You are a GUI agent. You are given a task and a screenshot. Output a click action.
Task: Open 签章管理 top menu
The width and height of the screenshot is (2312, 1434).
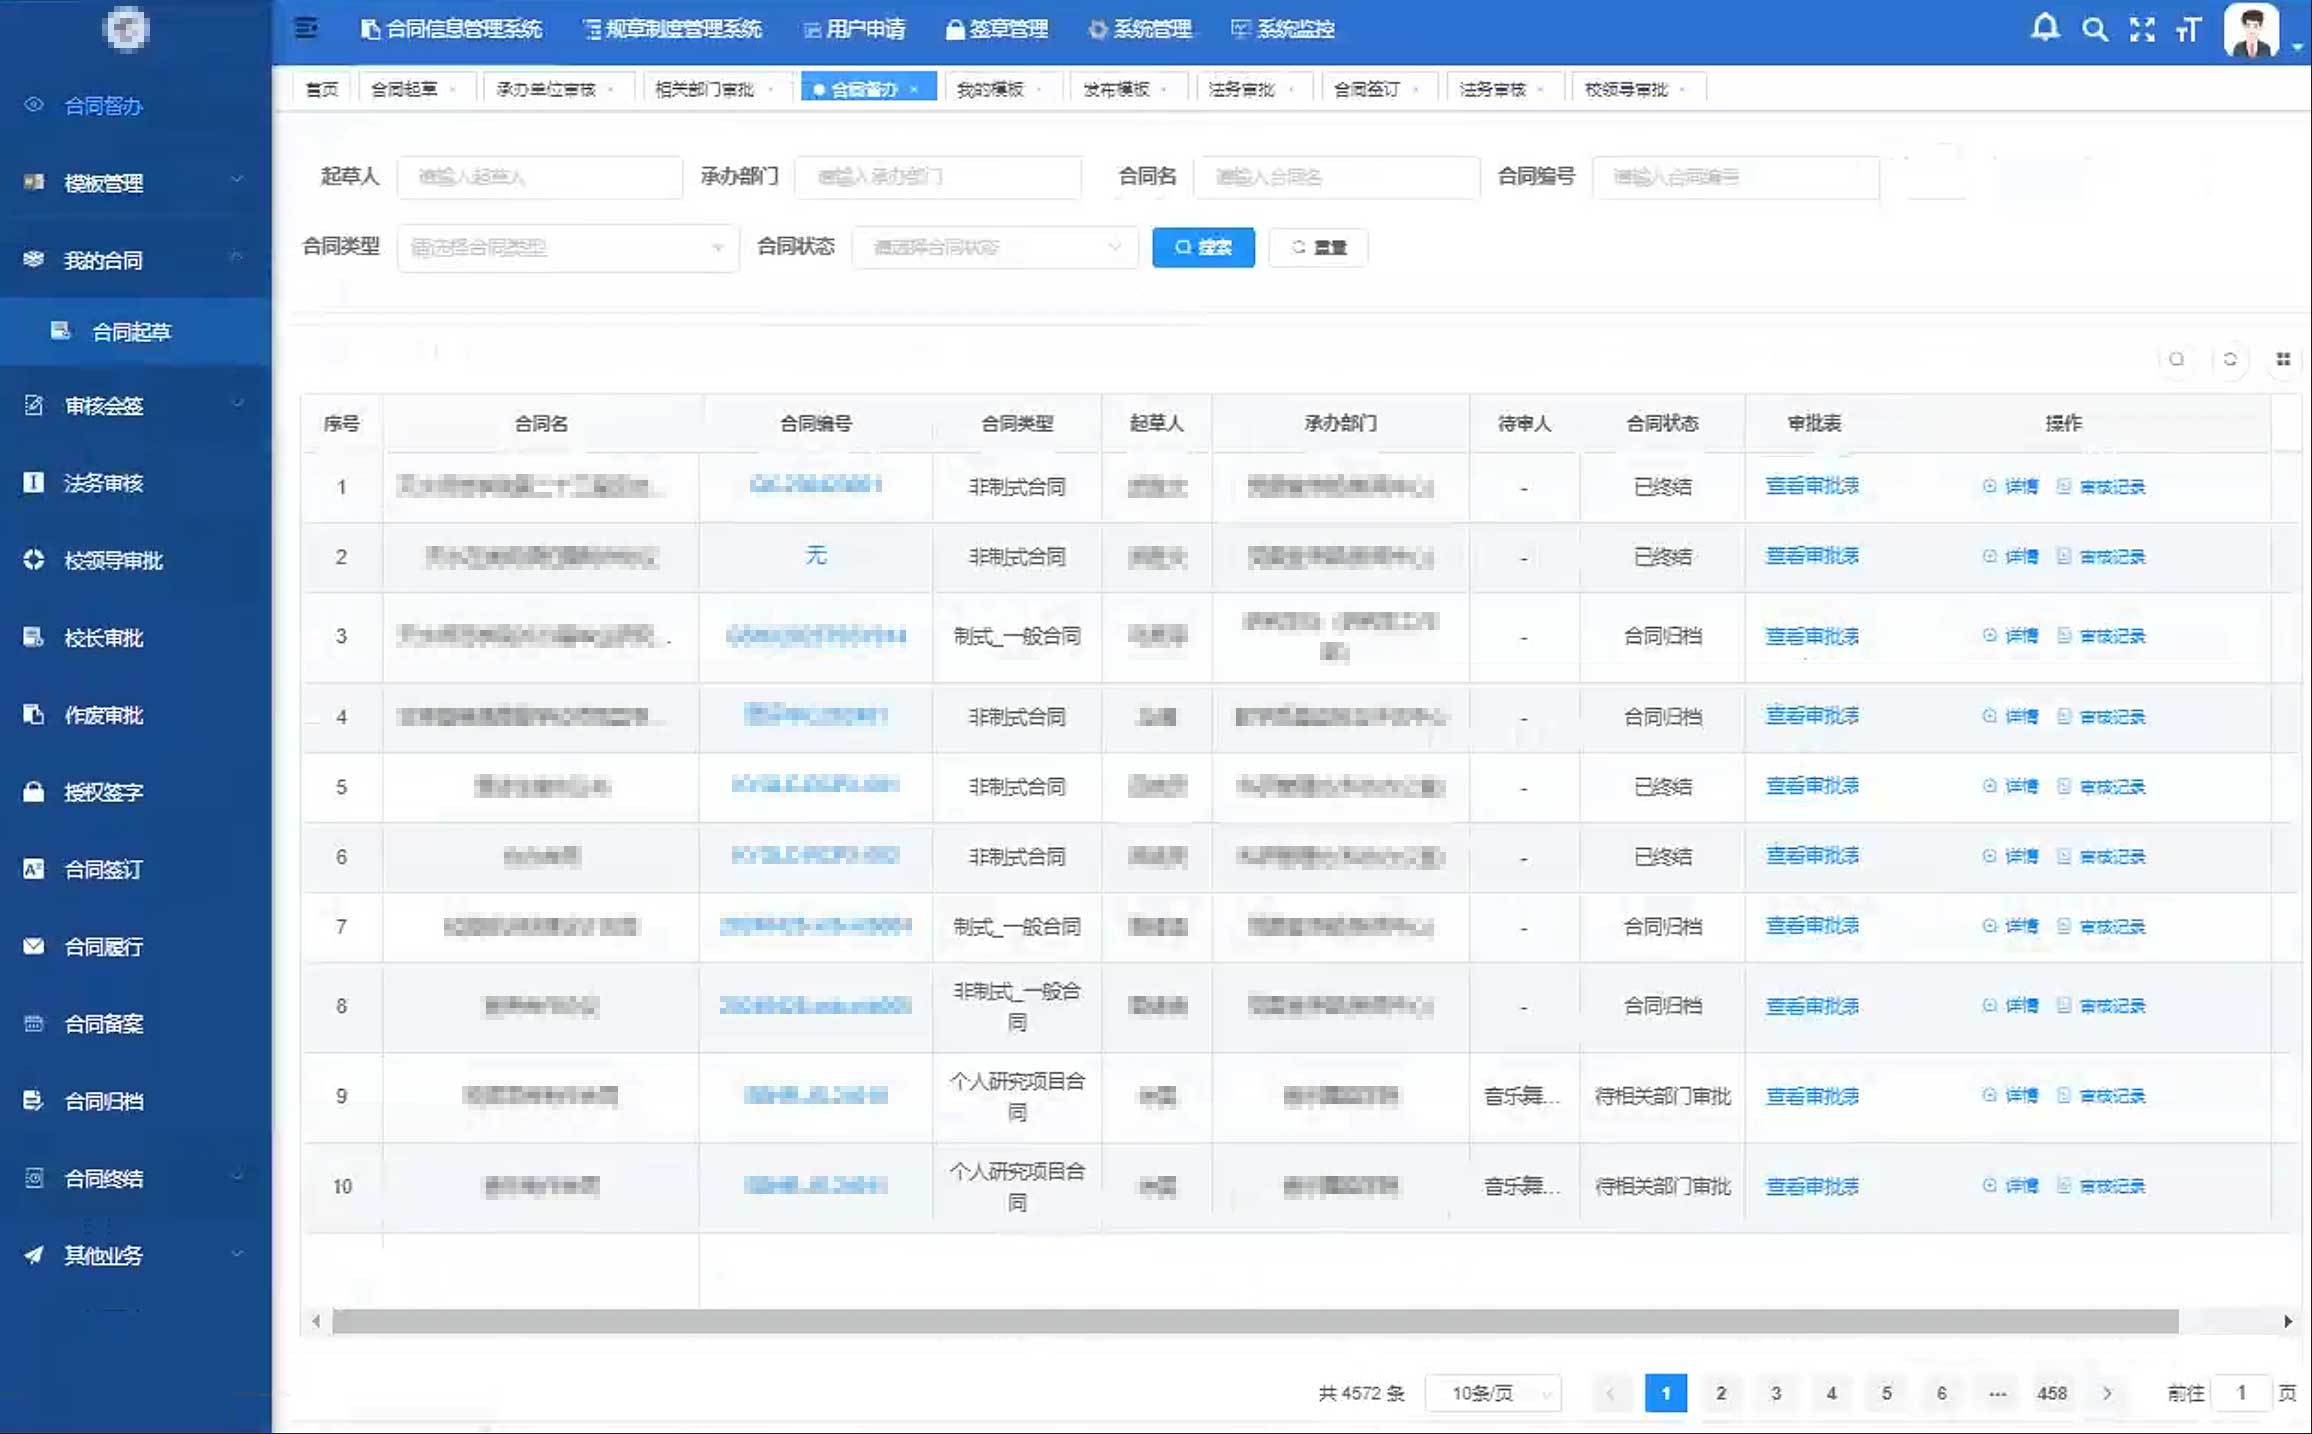997,29
